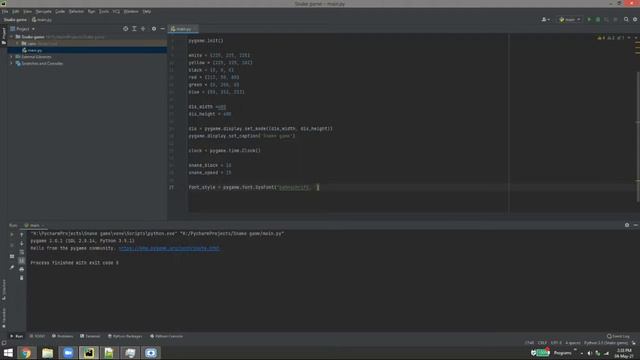Click Snake game breadcrumb in navigation bar
Image resolution: width=640 pixels, height=360 pixels.
[15, 20]
